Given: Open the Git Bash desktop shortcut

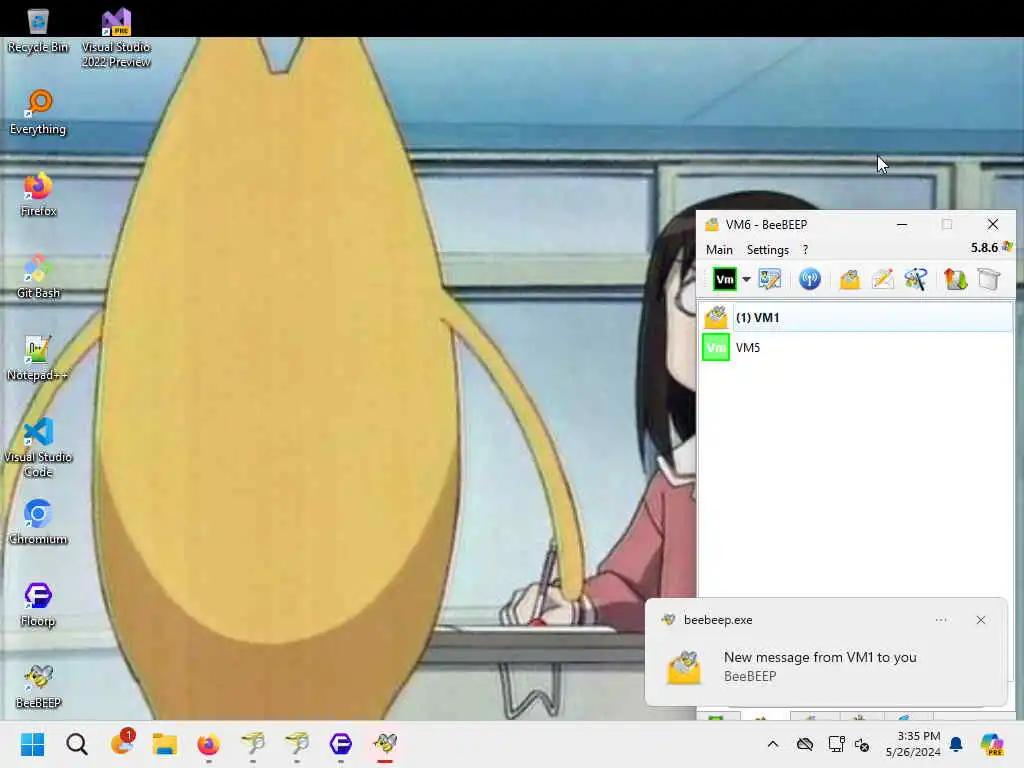Looking at the screenshot, I should click(x=38, y=276).
